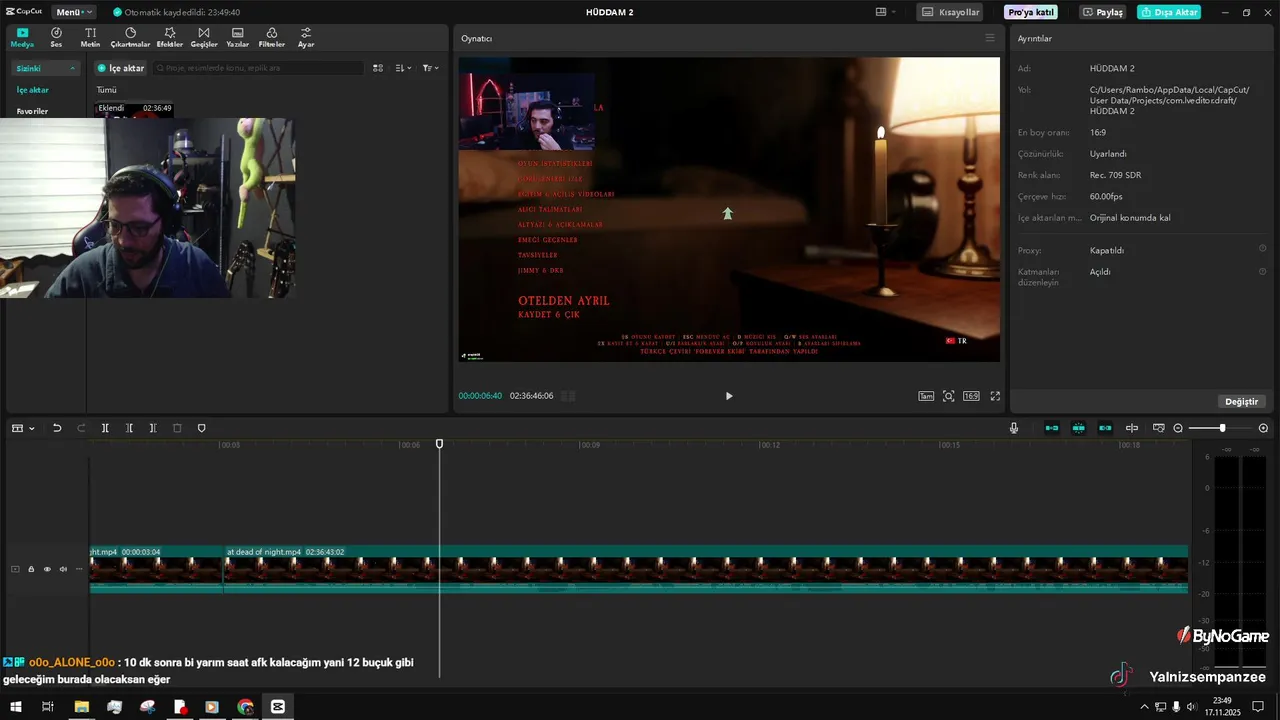Click Pro'ya katıl button
The height and width of the screenshot is (720, 1280).
pos(1031,12)
